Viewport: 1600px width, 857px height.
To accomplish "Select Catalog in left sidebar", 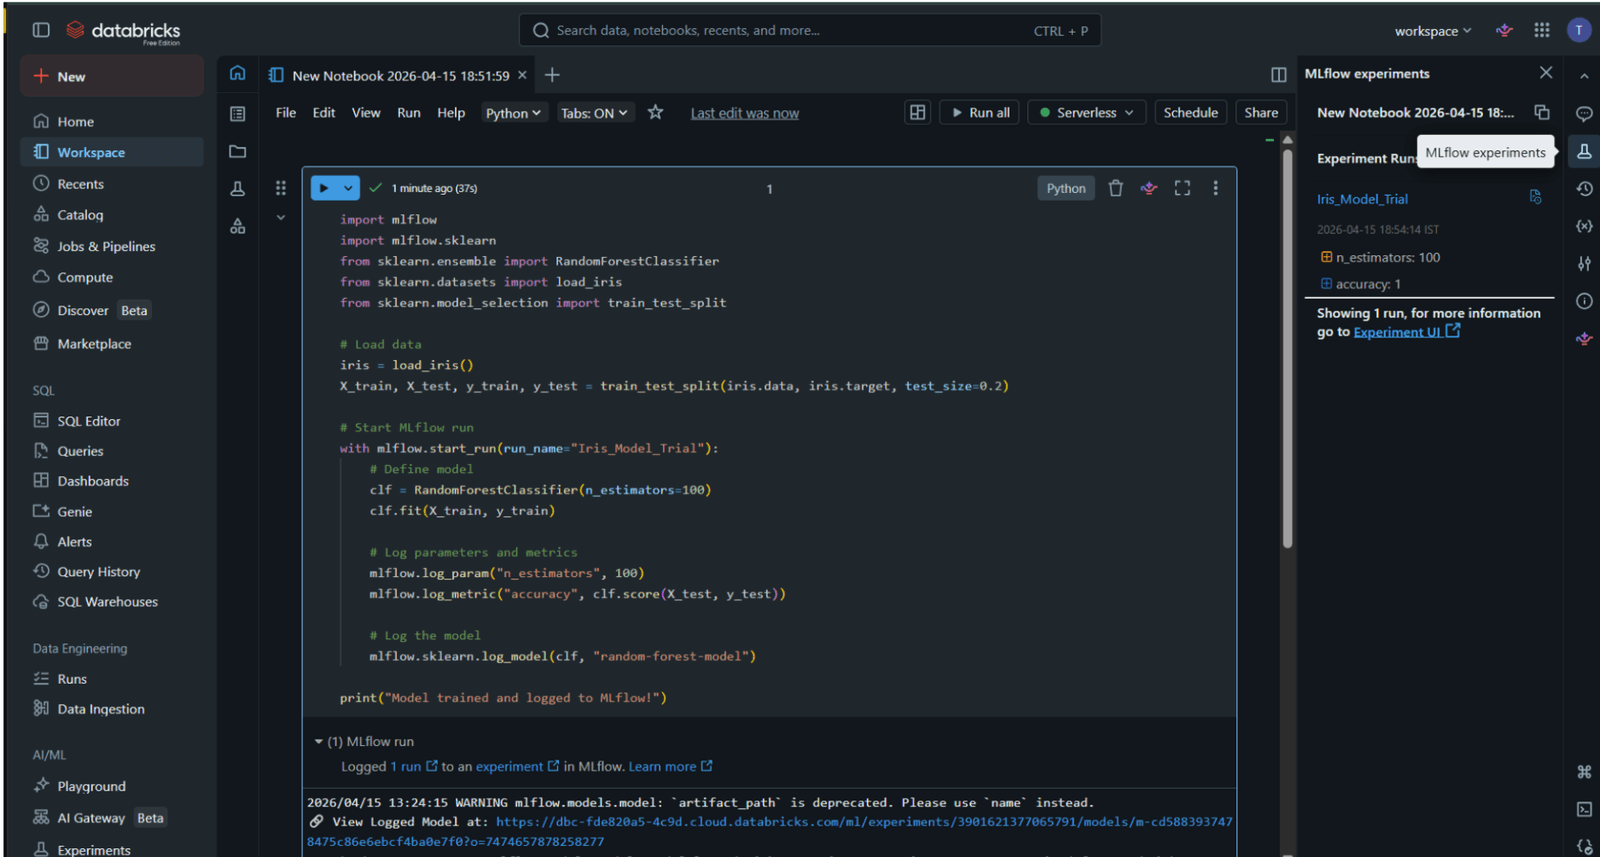I will pyautogui.click(x=80, y=215).
